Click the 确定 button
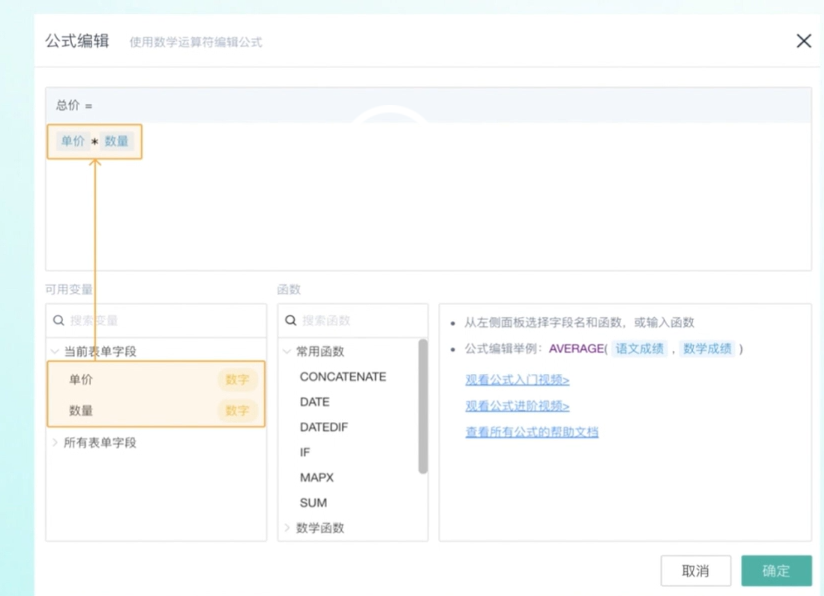The width and height of the screenshot is (824, 596). tap(776, 571)
